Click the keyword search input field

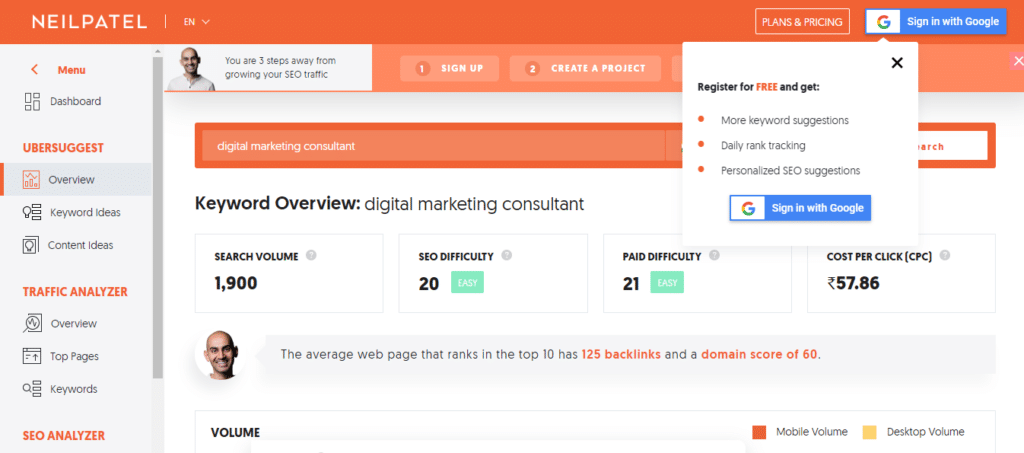coord(433,146)
